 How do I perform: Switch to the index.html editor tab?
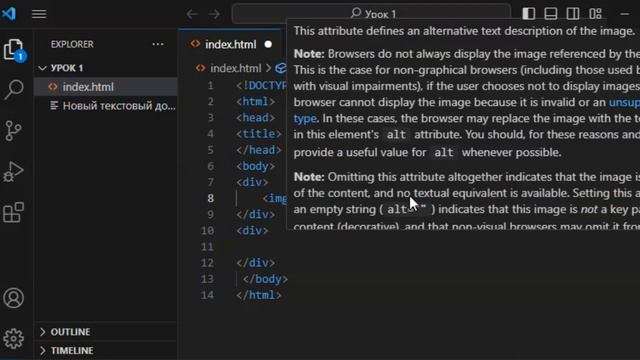coord(230,44)
